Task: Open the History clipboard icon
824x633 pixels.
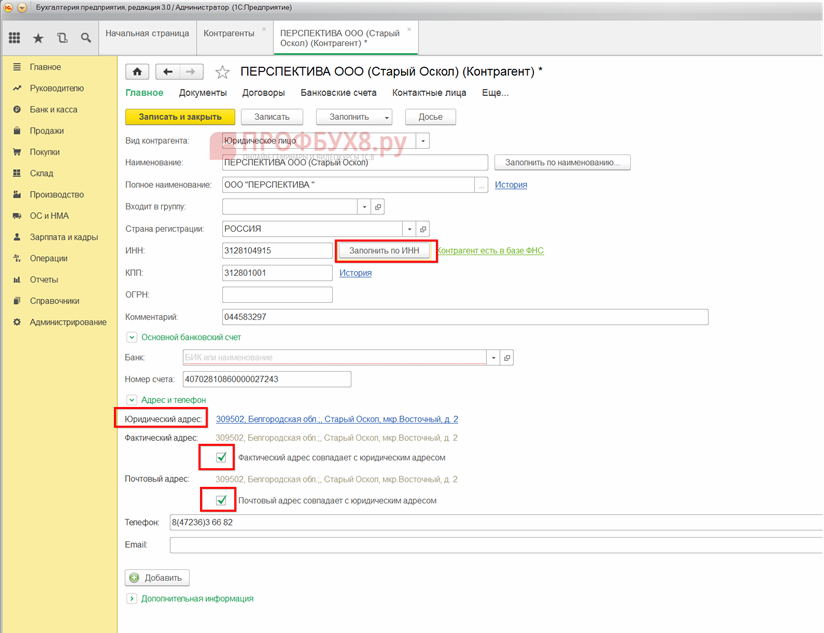Action: pyautogui.click(x=62, y=38)
